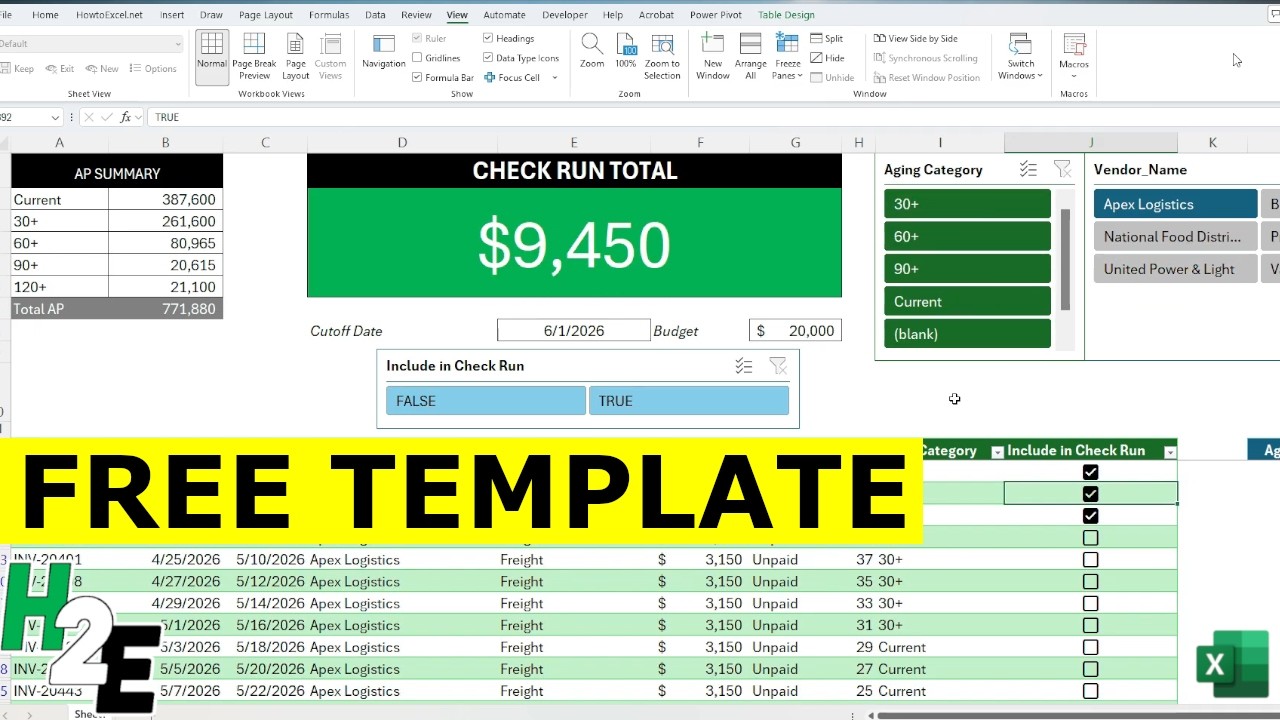
Task: Expand the Focus Cell dropdown arrow
Action: (555, 77)
